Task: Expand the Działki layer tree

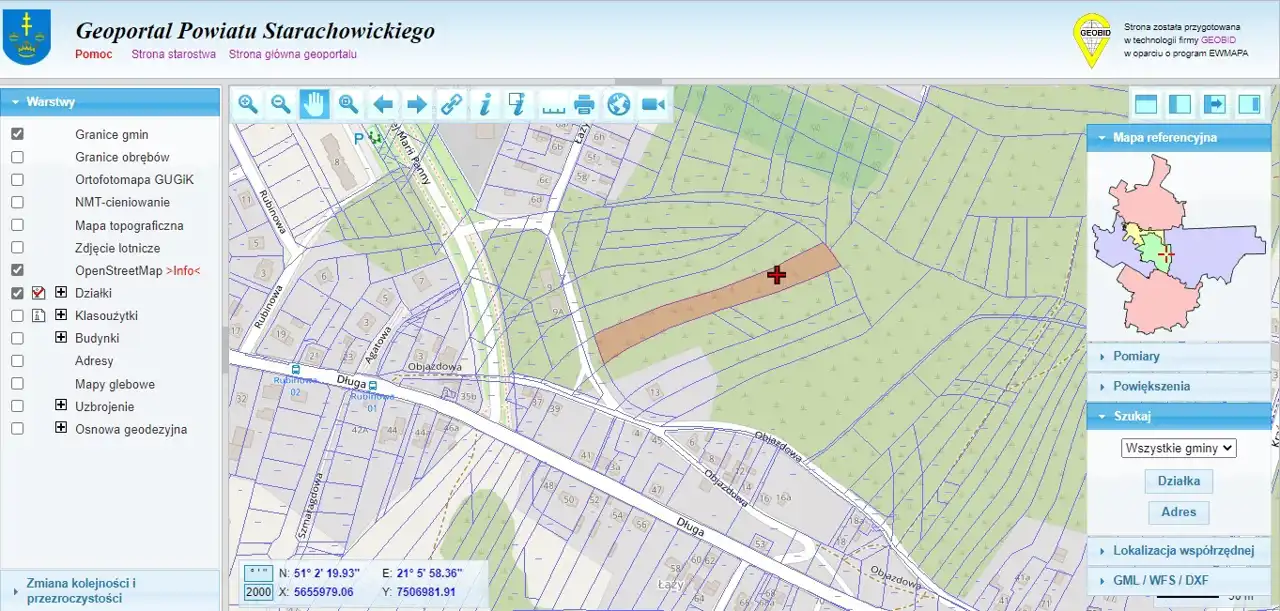Action: pos(61,293)
